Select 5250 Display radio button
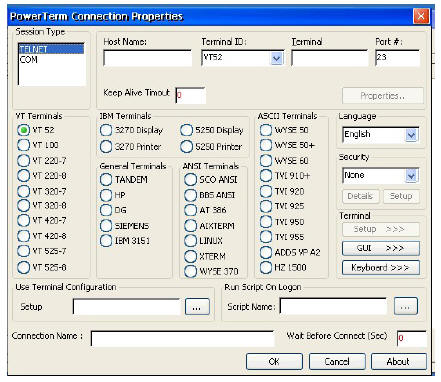 [x=186, y=130]
